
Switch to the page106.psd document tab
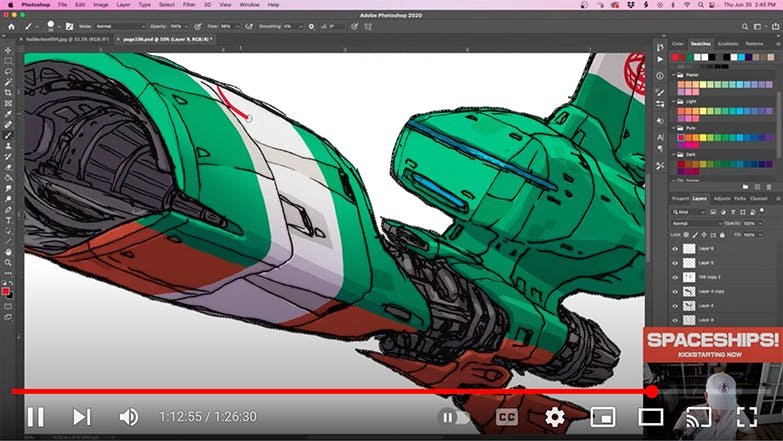167,39
